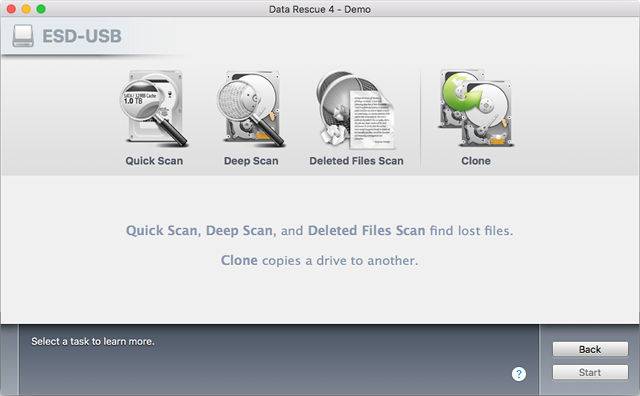Click the ESD-USB drive icon in header
Screen dimensions: 640x396
point(23,36)
